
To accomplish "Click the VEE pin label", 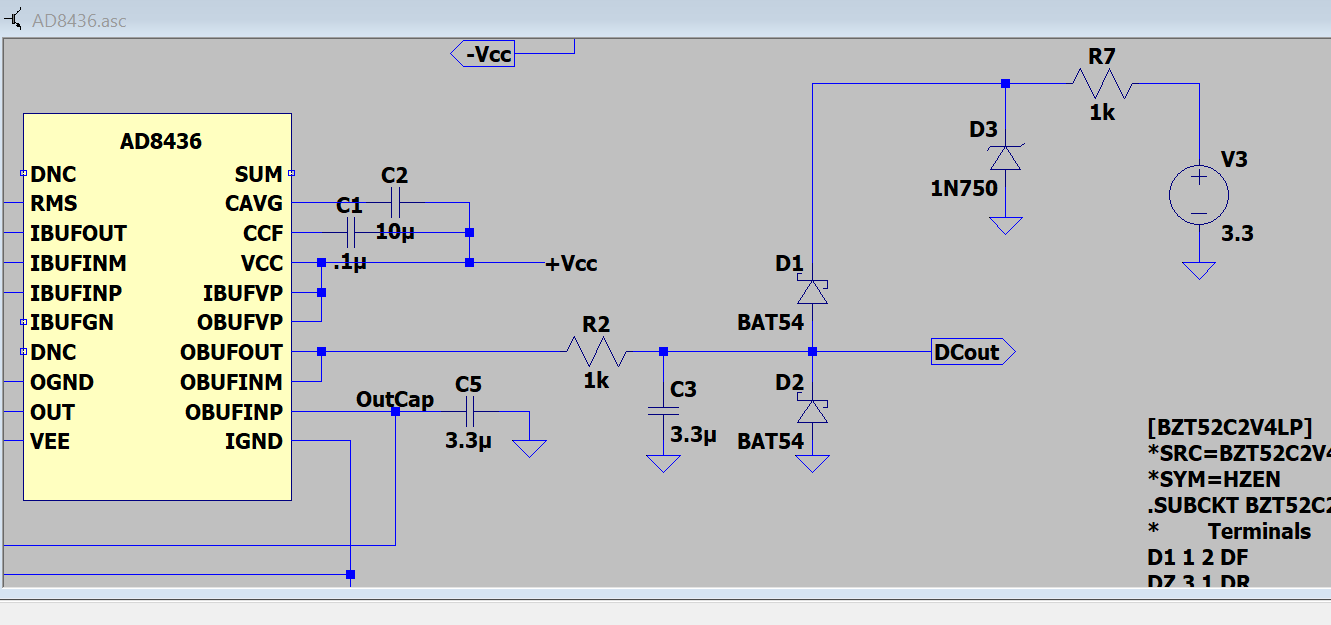I will pyautogui.click(x=50, y=442).
